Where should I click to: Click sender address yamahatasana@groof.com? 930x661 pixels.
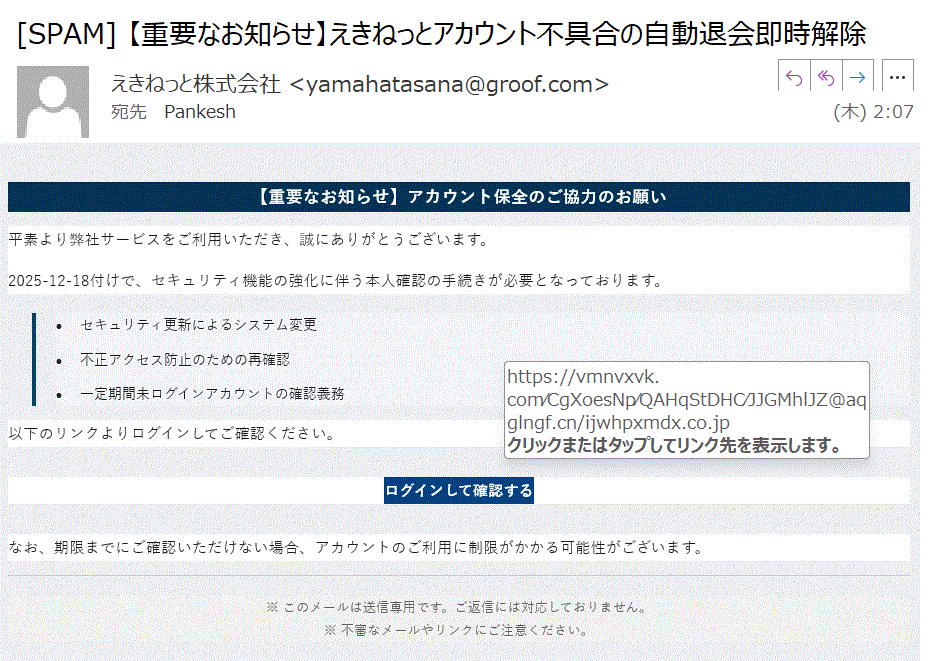tap(448, 85)
